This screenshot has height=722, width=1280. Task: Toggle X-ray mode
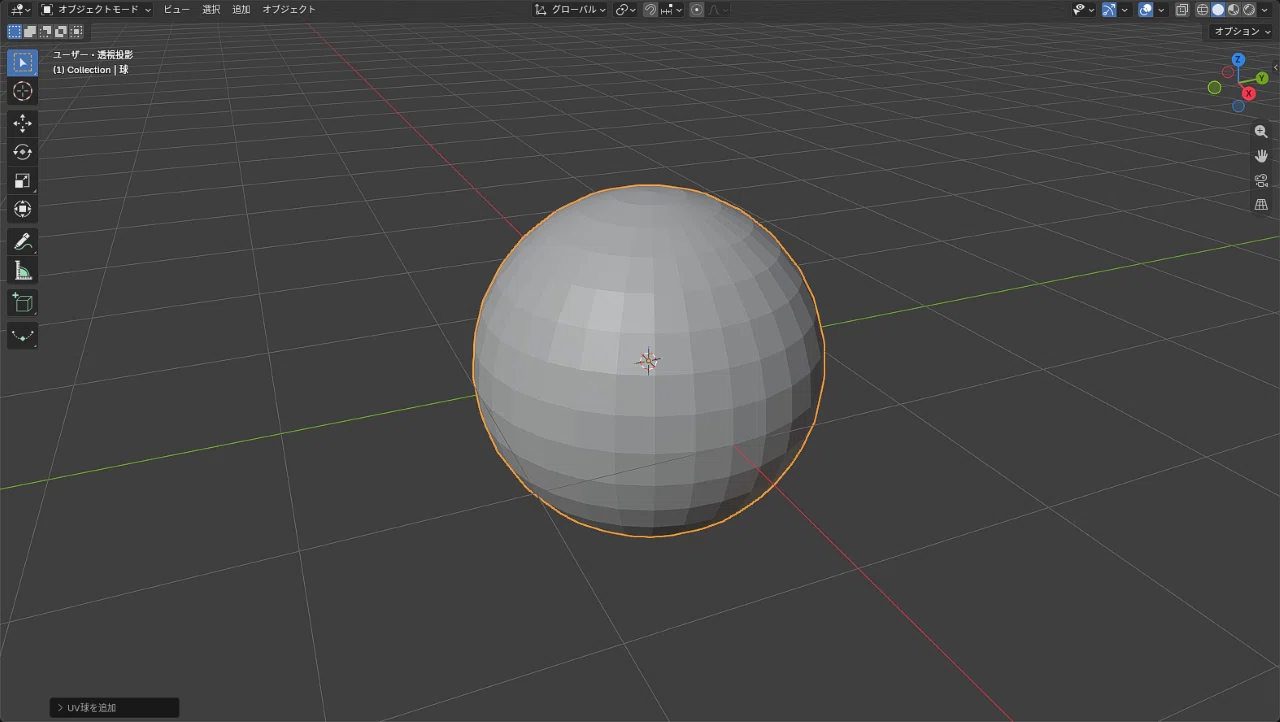[1182, 9]
